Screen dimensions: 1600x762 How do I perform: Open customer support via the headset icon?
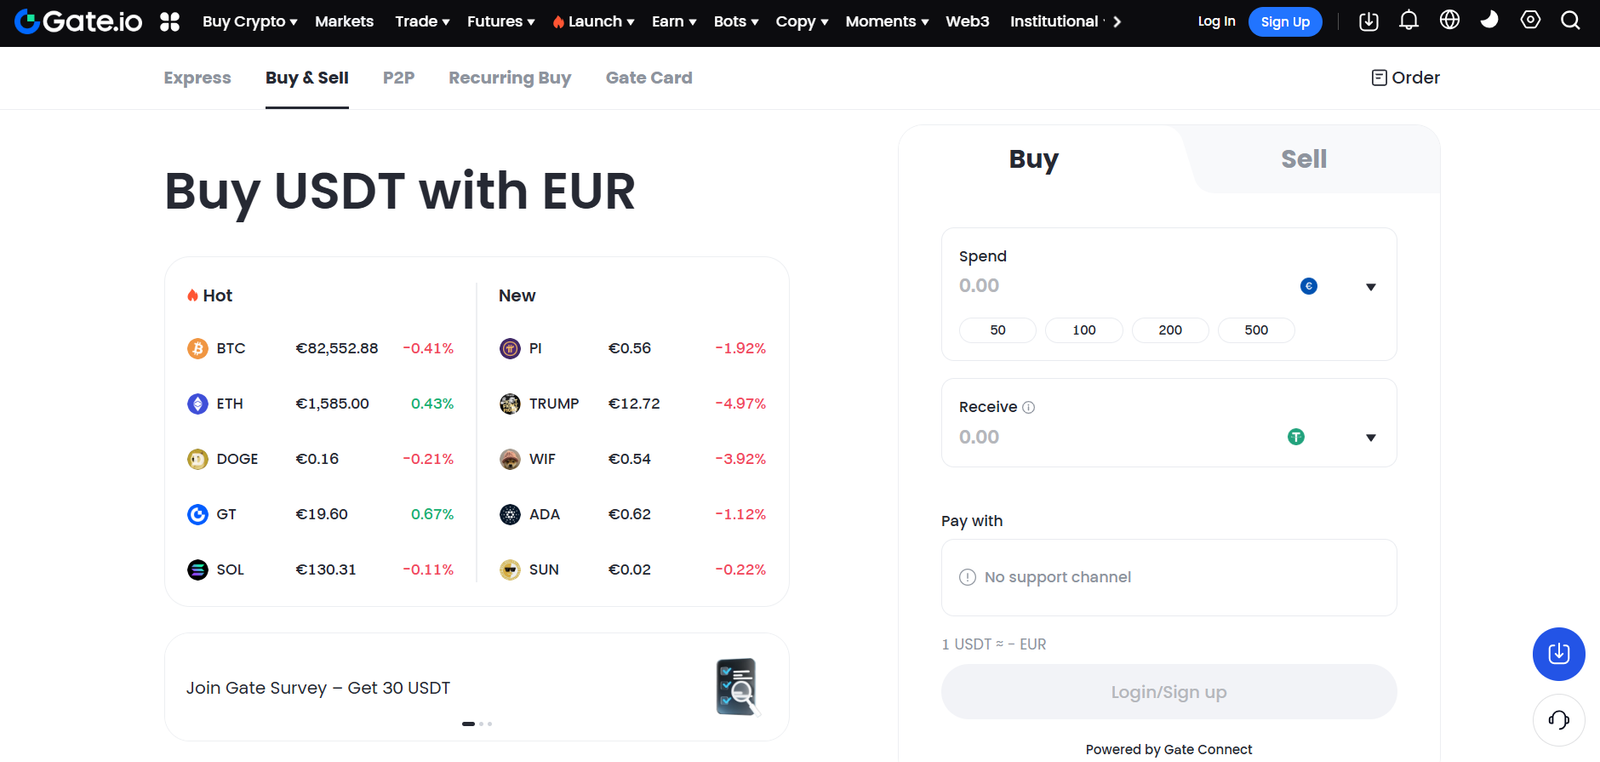click(x=1557, y=720)
